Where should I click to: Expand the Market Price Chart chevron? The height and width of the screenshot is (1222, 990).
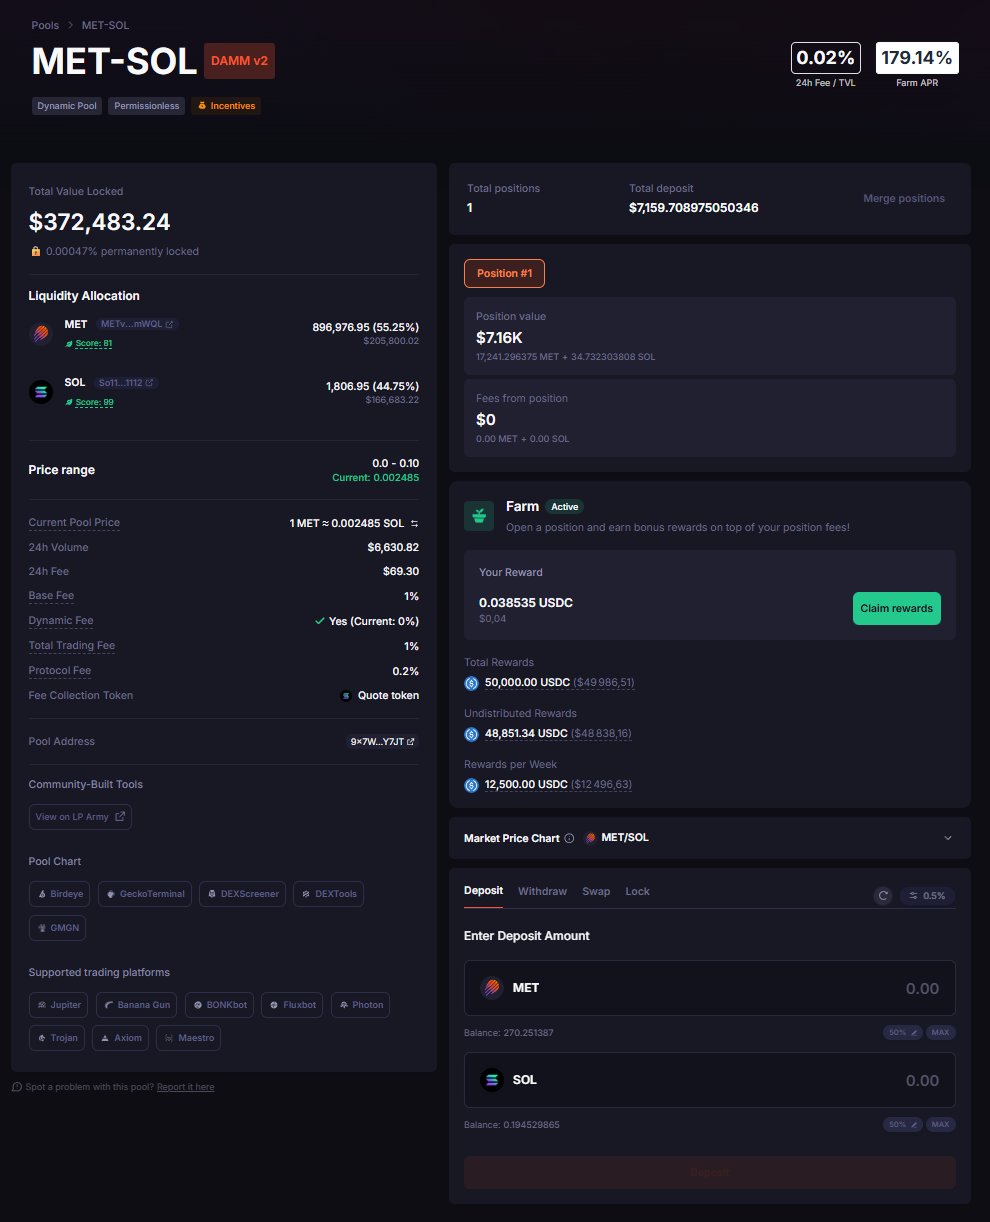[948, 838]
